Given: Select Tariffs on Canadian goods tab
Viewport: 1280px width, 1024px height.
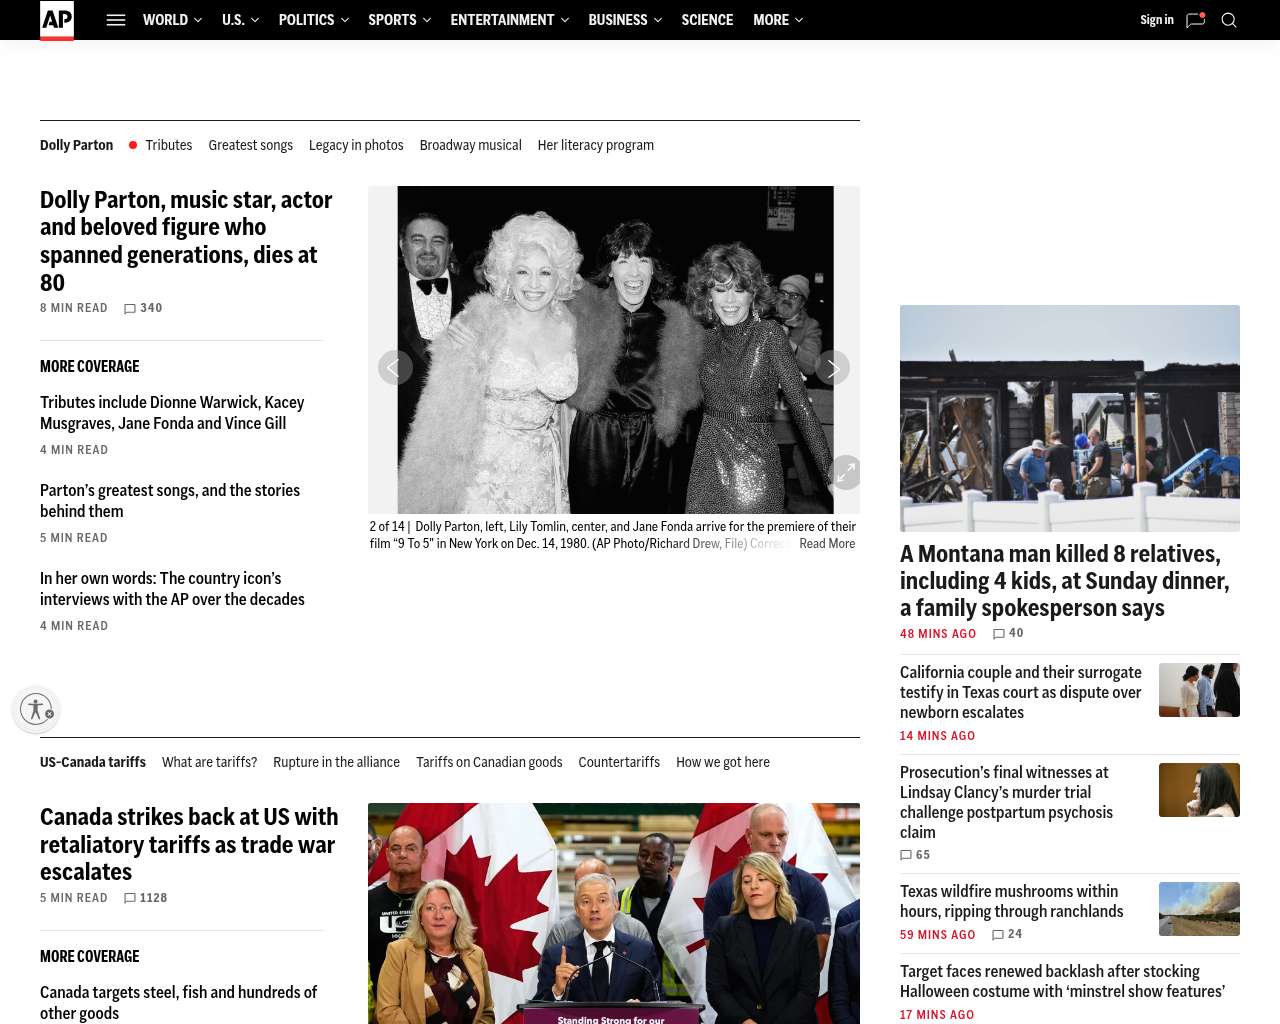Looking at the screenshot, I should pos(489,762).
